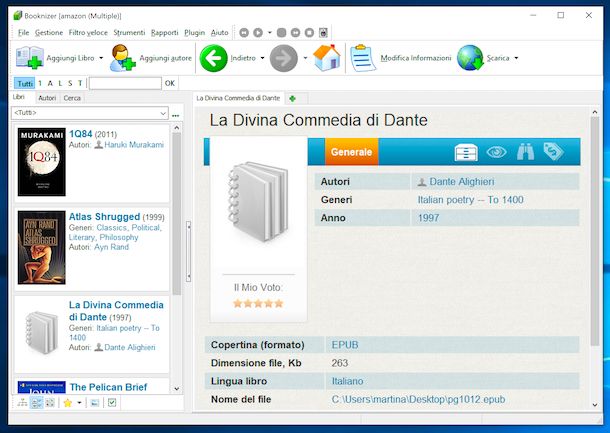Click the ellipsis button beside Tutti dropdown
The width and height of the screenshot is (610, 433).
click(175, 115)
